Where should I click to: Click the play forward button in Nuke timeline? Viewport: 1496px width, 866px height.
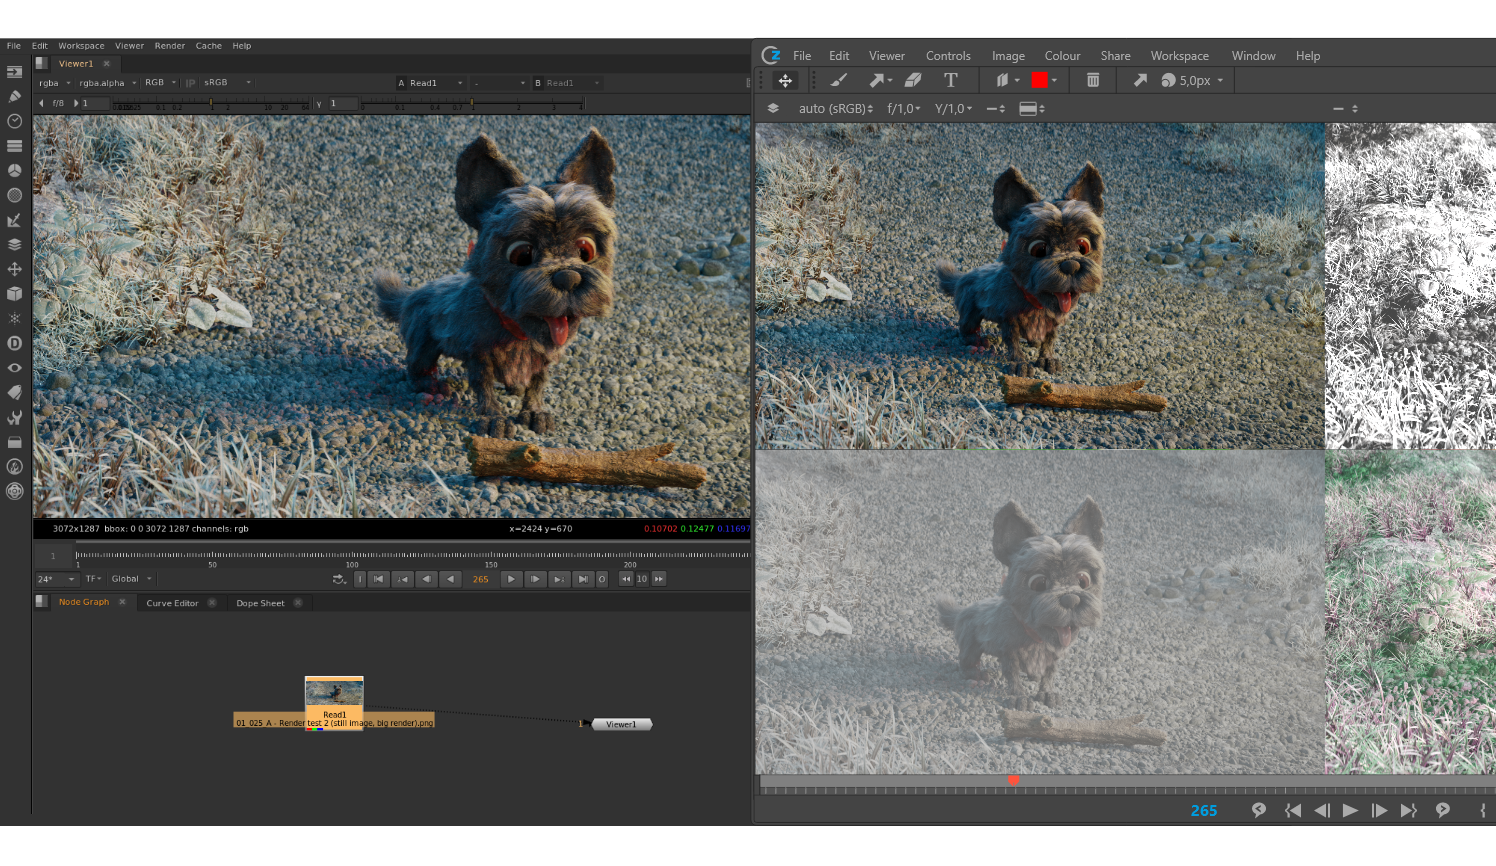[511, 579]
